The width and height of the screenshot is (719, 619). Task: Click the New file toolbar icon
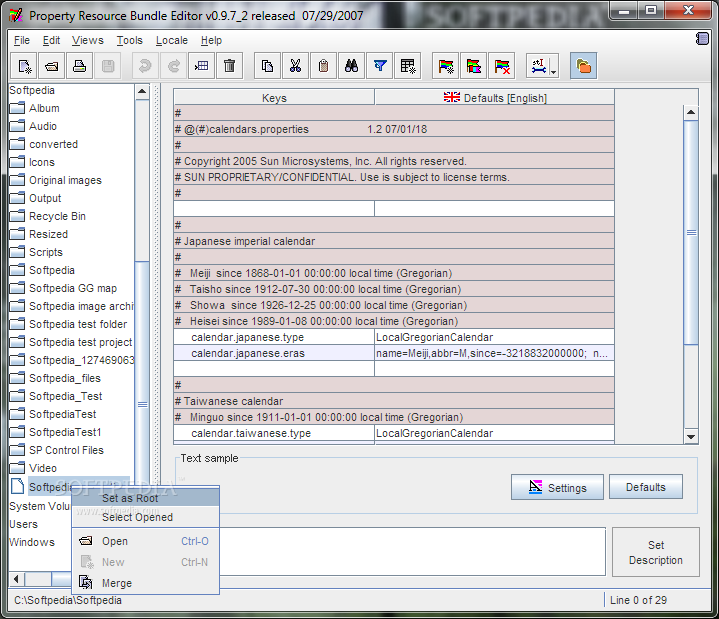coord(24,66)
